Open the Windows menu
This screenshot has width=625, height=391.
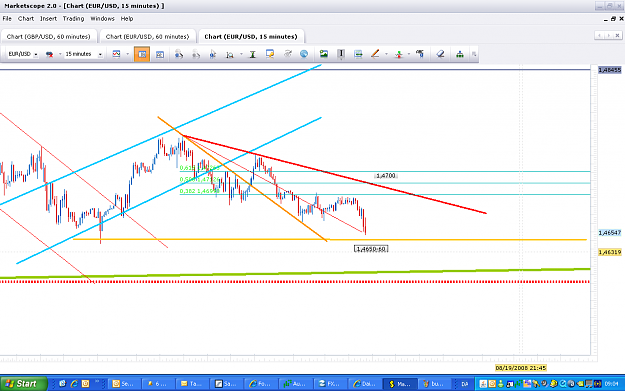(102, 19)
